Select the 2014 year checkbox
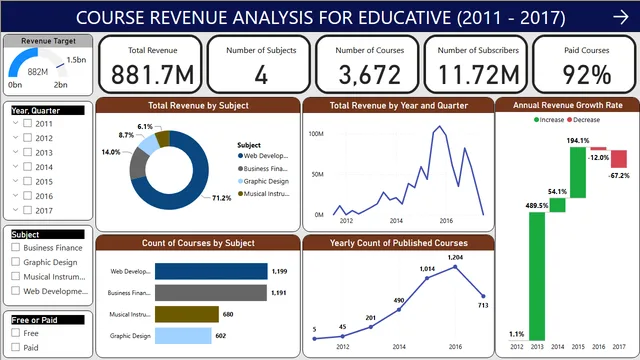Image resolution: width=640 pixels, height=360 pixels. click(27, 167)
